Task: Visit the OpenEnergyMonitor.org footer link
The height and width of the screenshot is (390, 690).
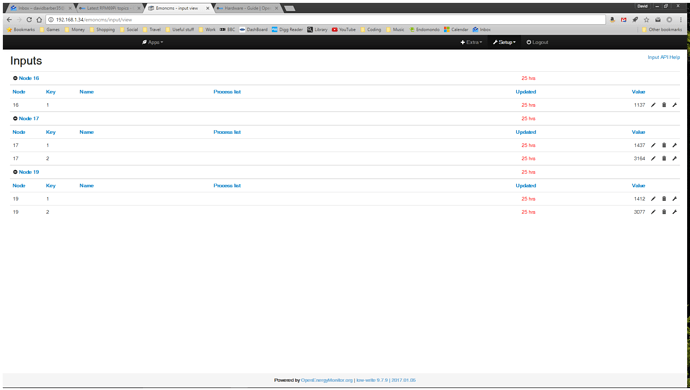Action: (x=327, y=380)
